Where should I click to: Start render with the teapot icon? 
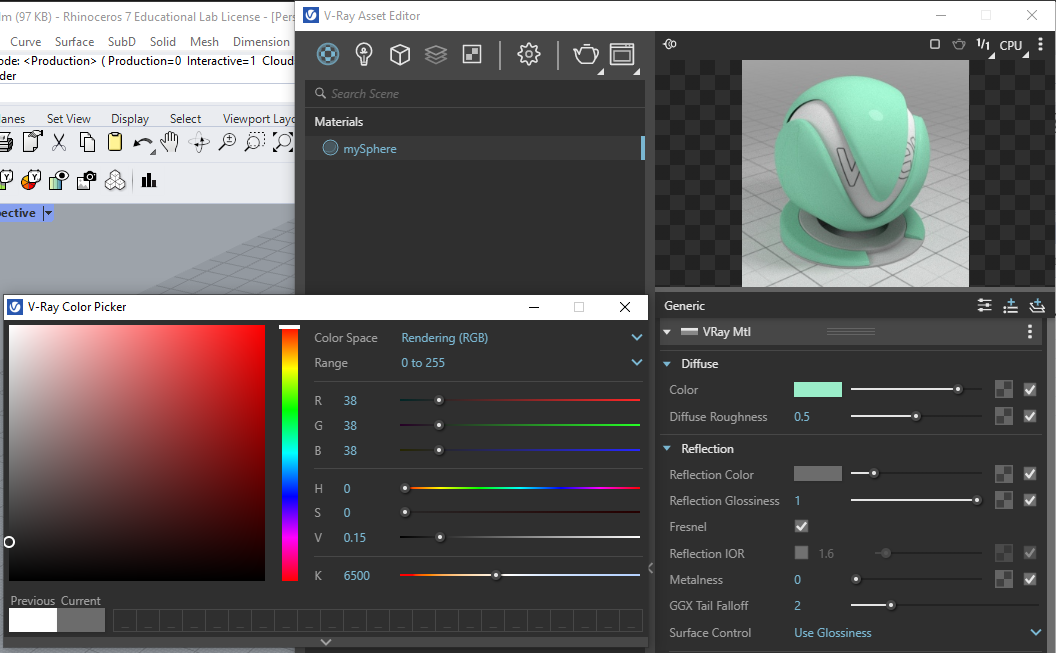[586, 54]
